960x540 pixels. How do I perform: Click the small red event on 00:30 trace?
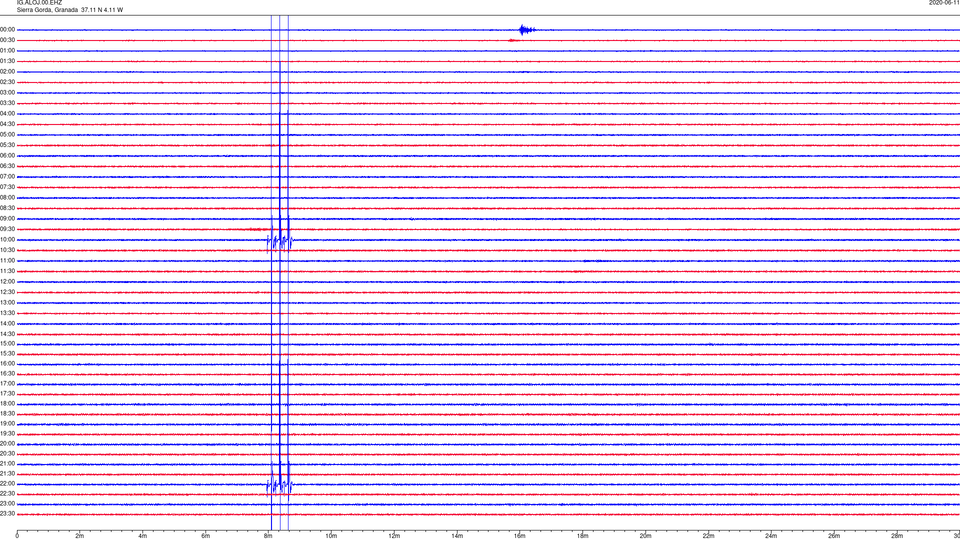(513, 40)
